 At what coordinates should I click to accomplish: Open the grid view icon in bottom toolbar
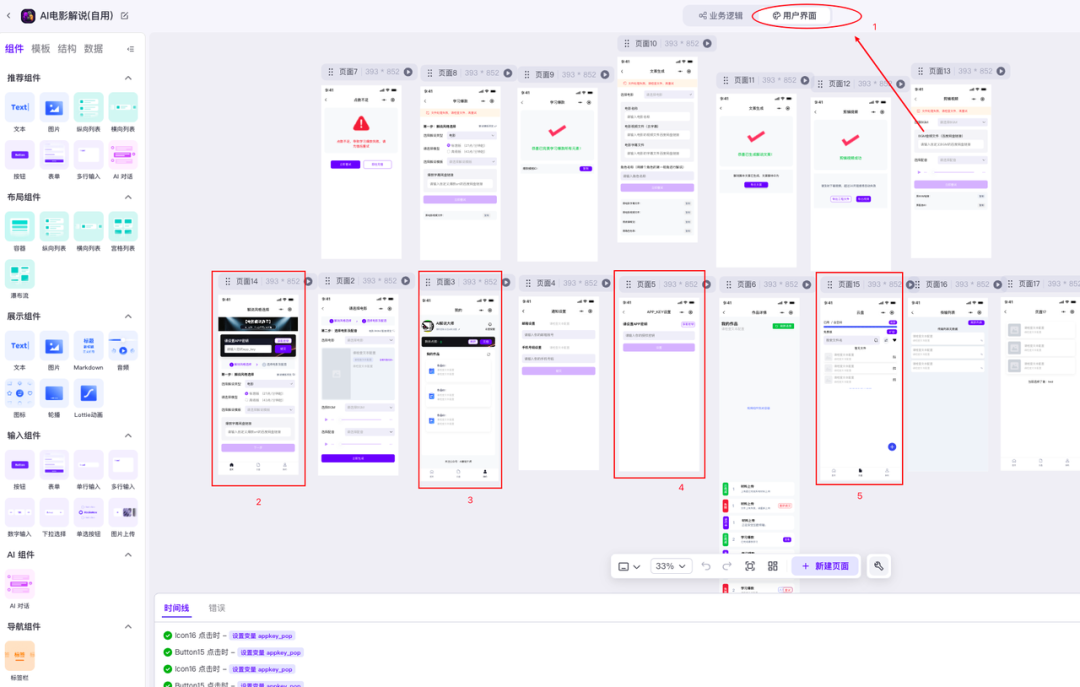(773, 566)
